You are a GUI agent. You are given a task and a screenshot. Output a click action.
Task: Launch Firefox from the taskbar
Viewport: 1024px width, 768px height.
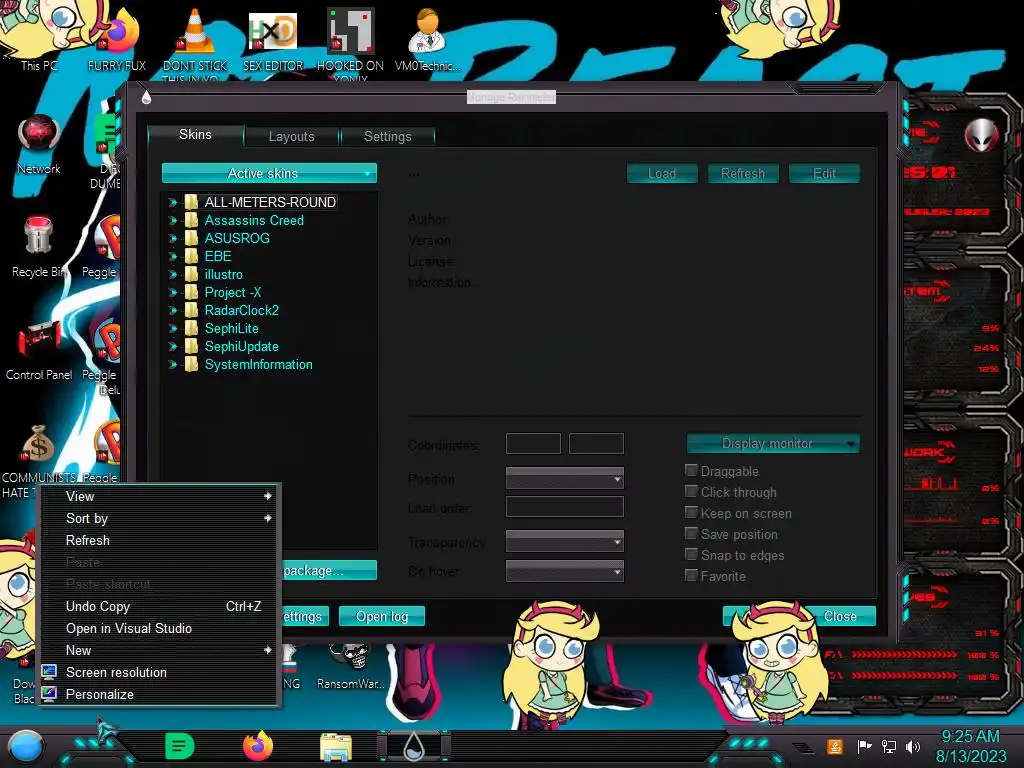point(258,746)
